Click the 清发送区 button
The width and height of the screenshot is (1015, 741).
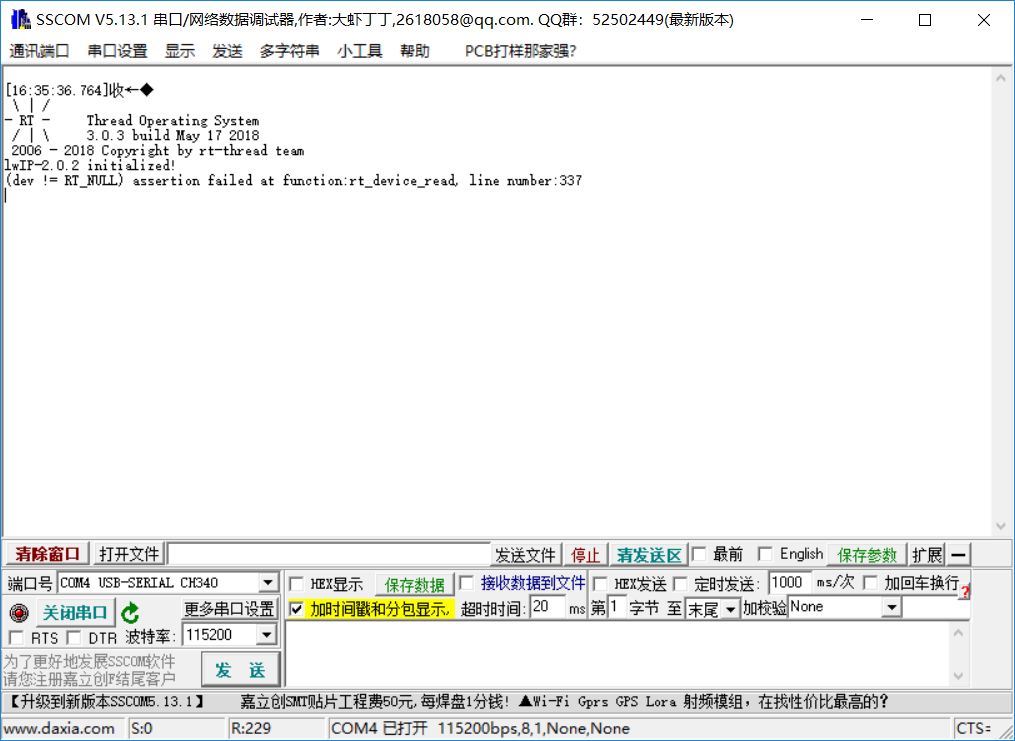tap(649, 555)
